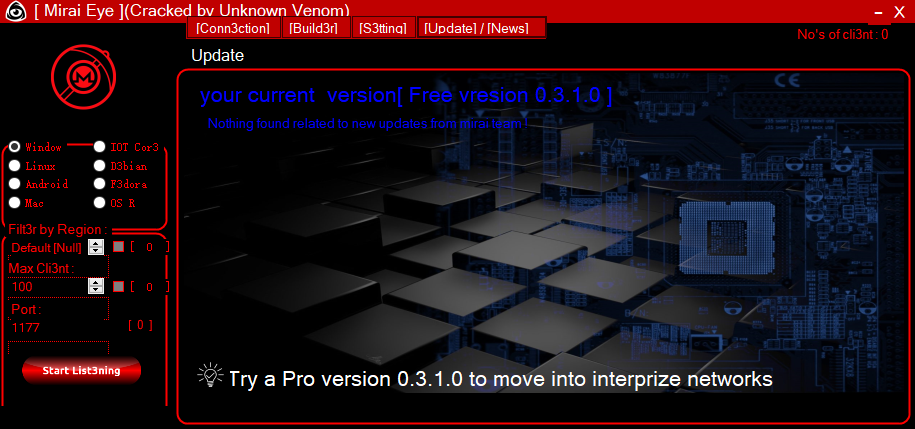This screenshot has width=915, height=429.
Task: Click the region Default [Null] spinner arrows
Action: point(96,247)
